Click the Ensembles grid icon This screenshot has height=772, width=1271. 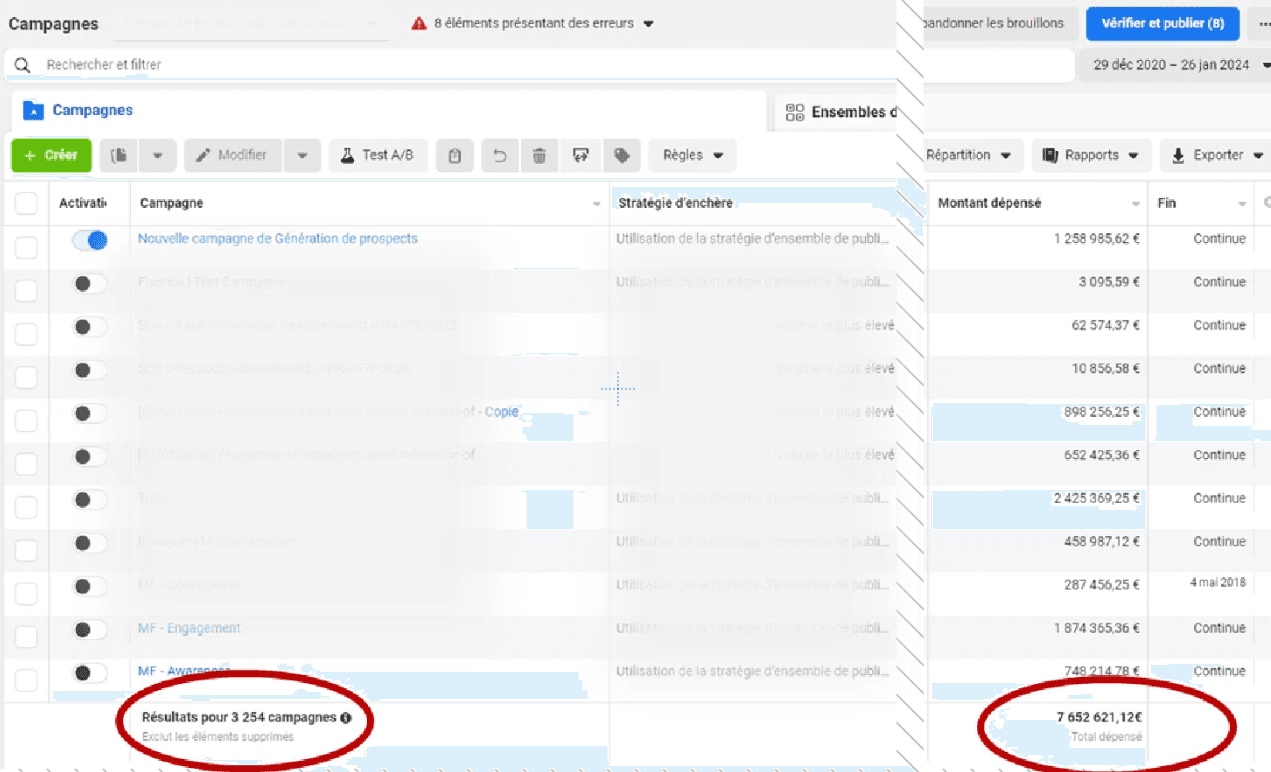click(x=795, y=112)
